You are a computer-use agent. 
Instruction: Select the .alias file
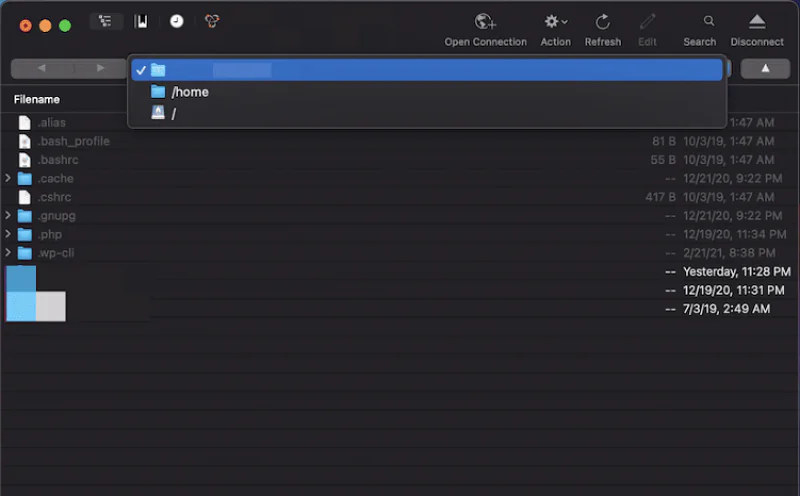[x=52, y=122]
